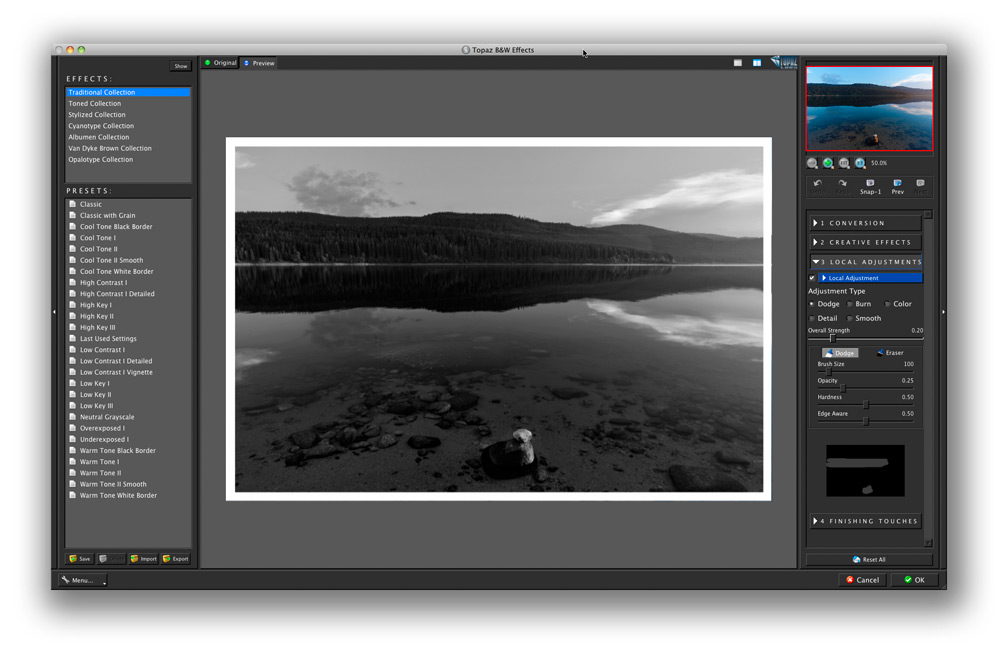Click the Fit zoom icon
Image resolution: width=1000 pixels, height=659 pixels.
[844, 163]
